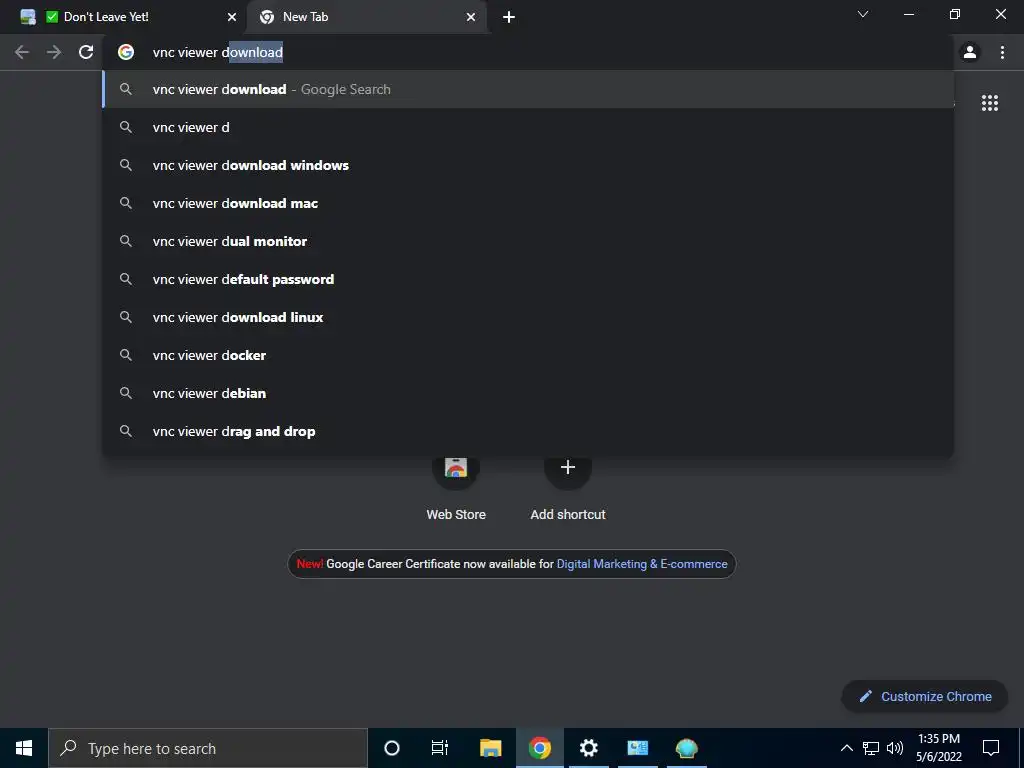This screenshot has width=1024, height=768.
Task: Choose 'vnc viewer drag and drop' suggestion
Action: pyautogui.click(x=528, y=431)
